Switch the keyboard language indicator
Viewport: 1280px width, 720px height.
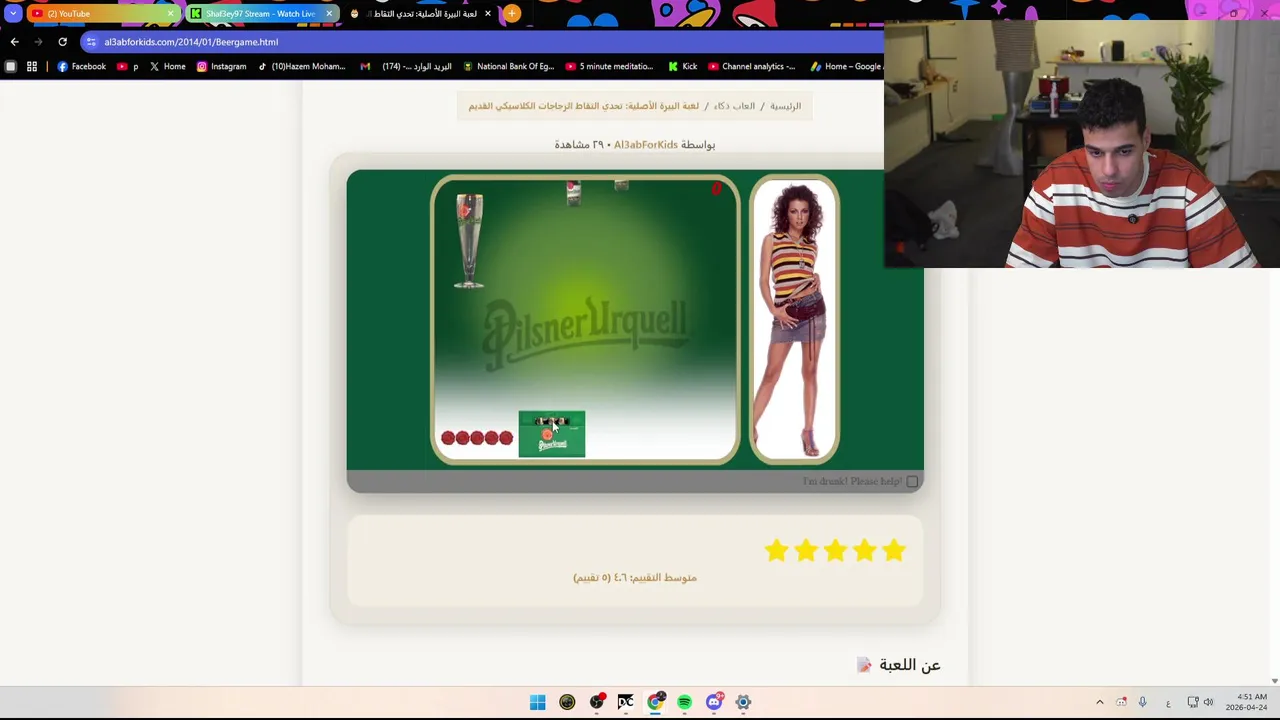pos(1168,703)
